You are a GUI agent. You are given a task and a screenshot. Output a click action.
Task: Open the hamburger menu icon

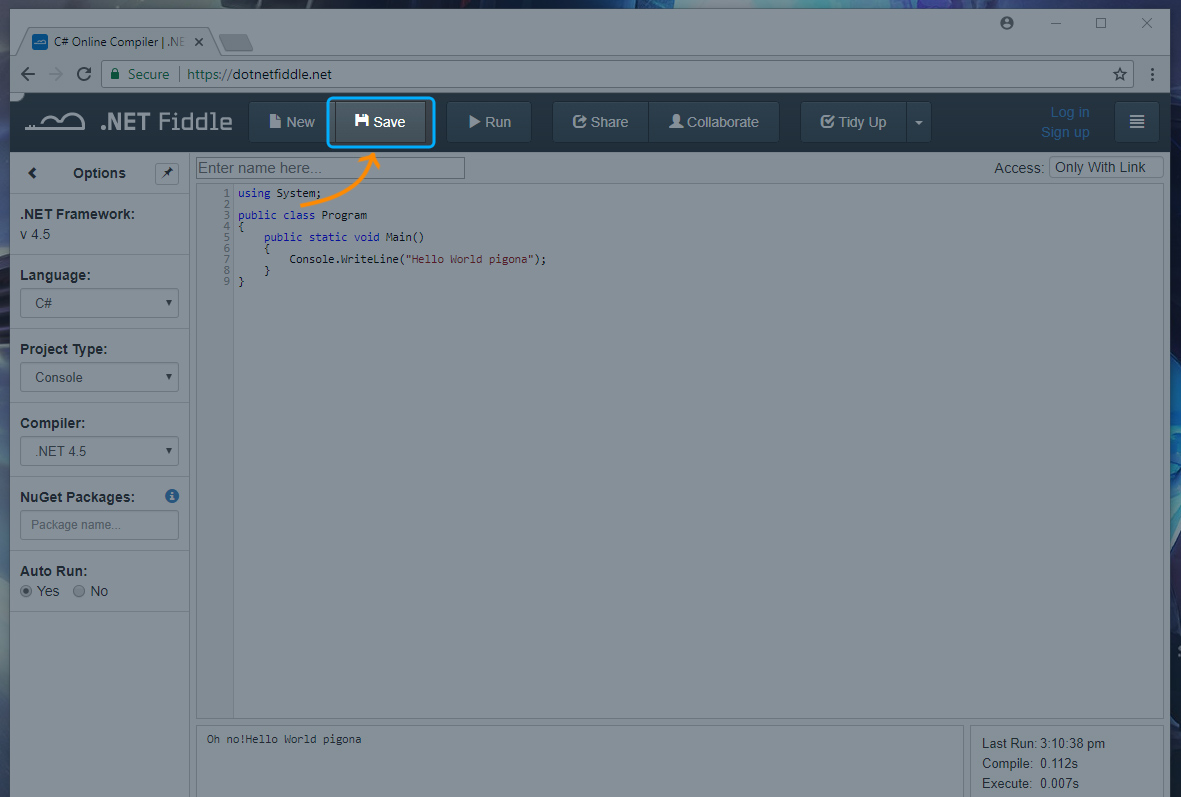(x=1136, y=122)
